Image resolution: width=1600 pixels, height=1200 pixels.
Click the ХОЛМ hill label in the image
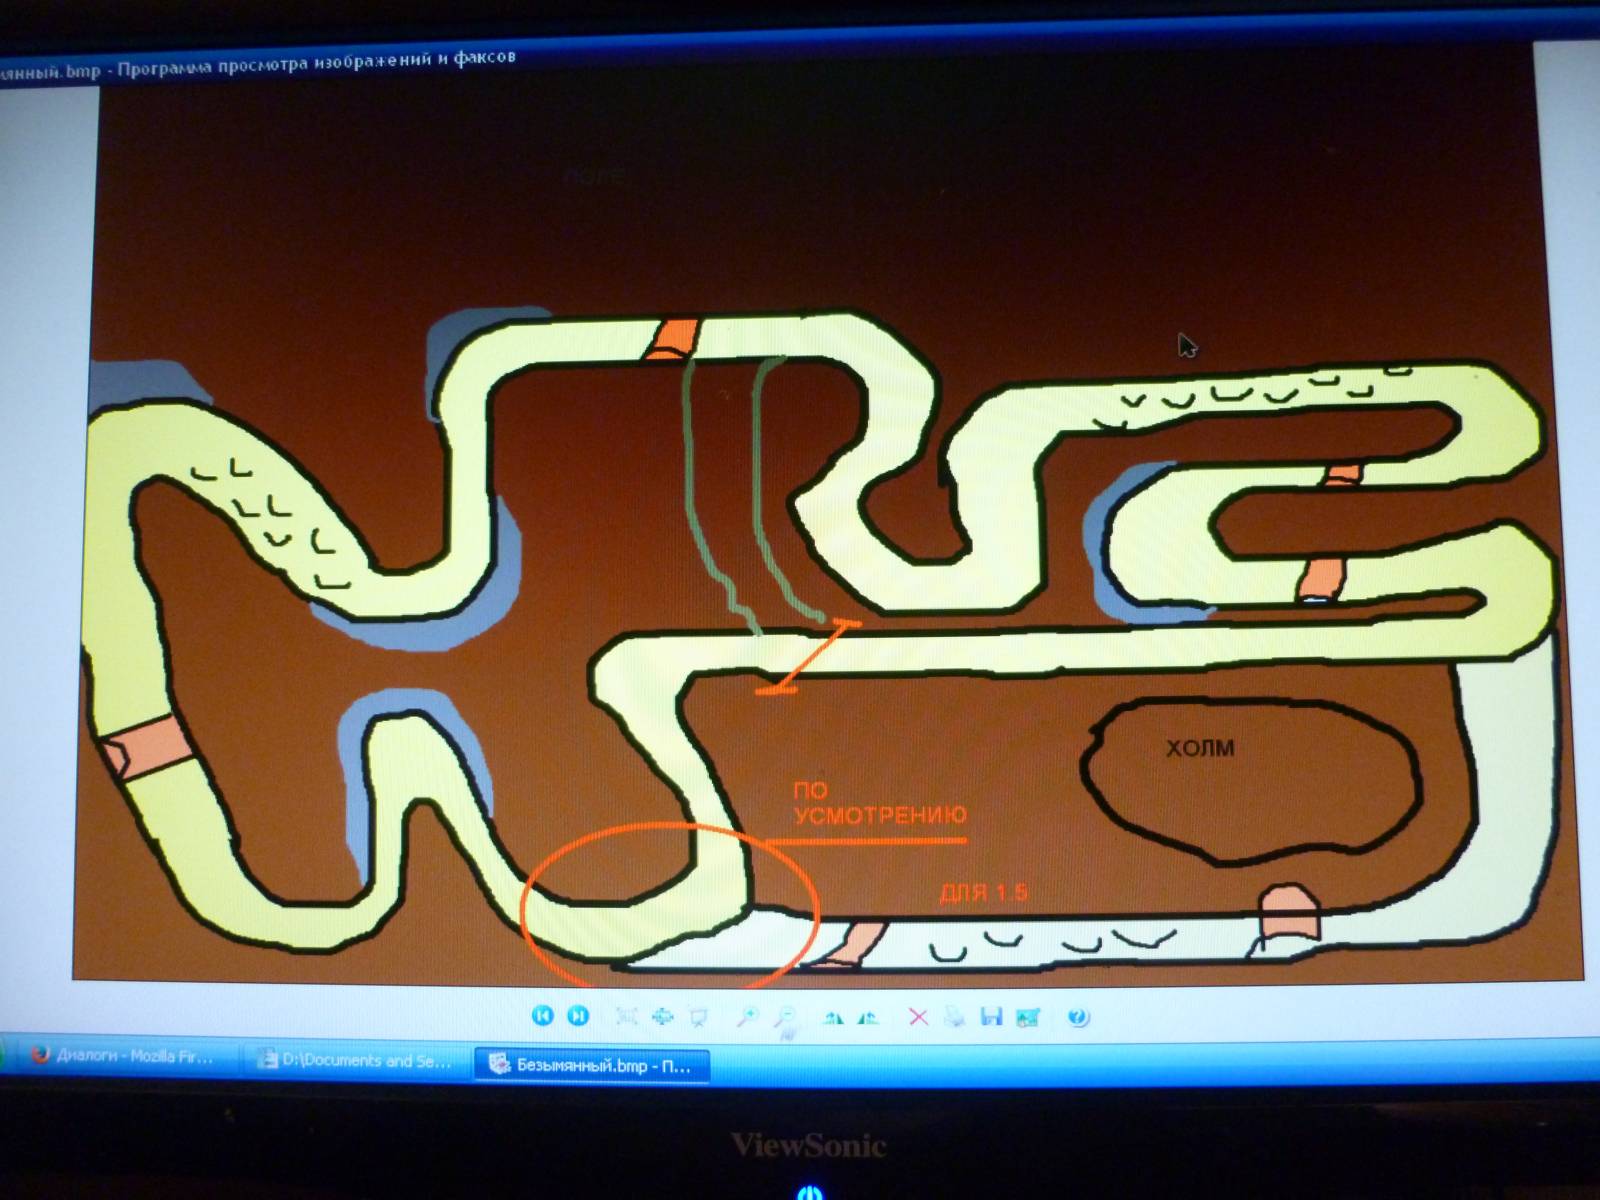(1200, 748)
